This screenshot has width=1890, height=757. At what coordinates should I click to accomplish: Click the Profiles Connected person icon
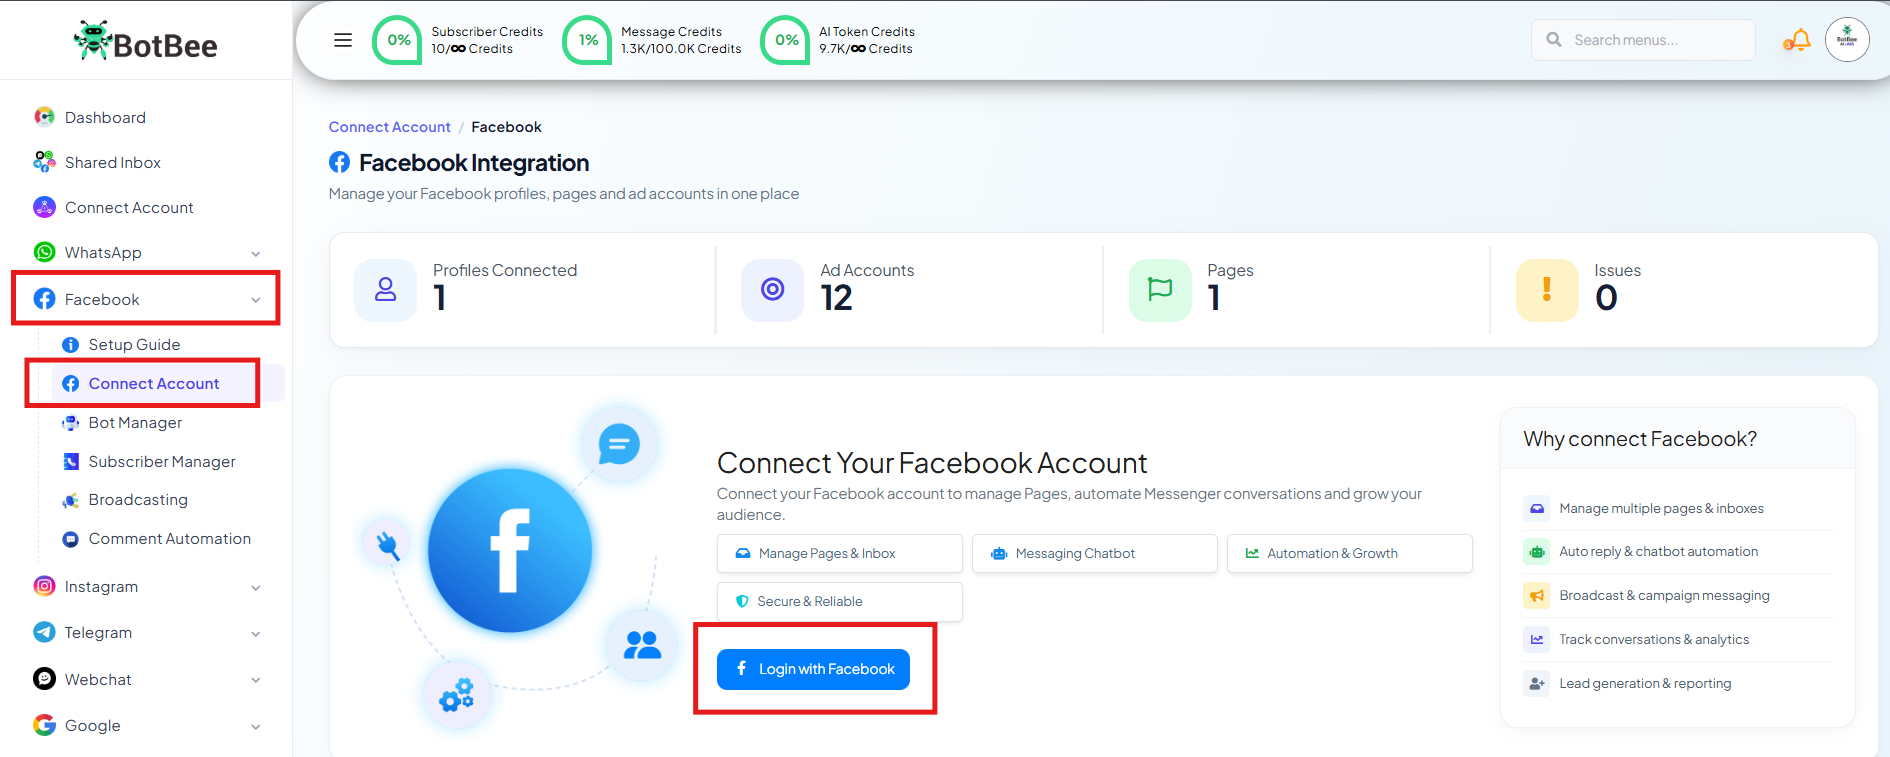coord(385,290)
